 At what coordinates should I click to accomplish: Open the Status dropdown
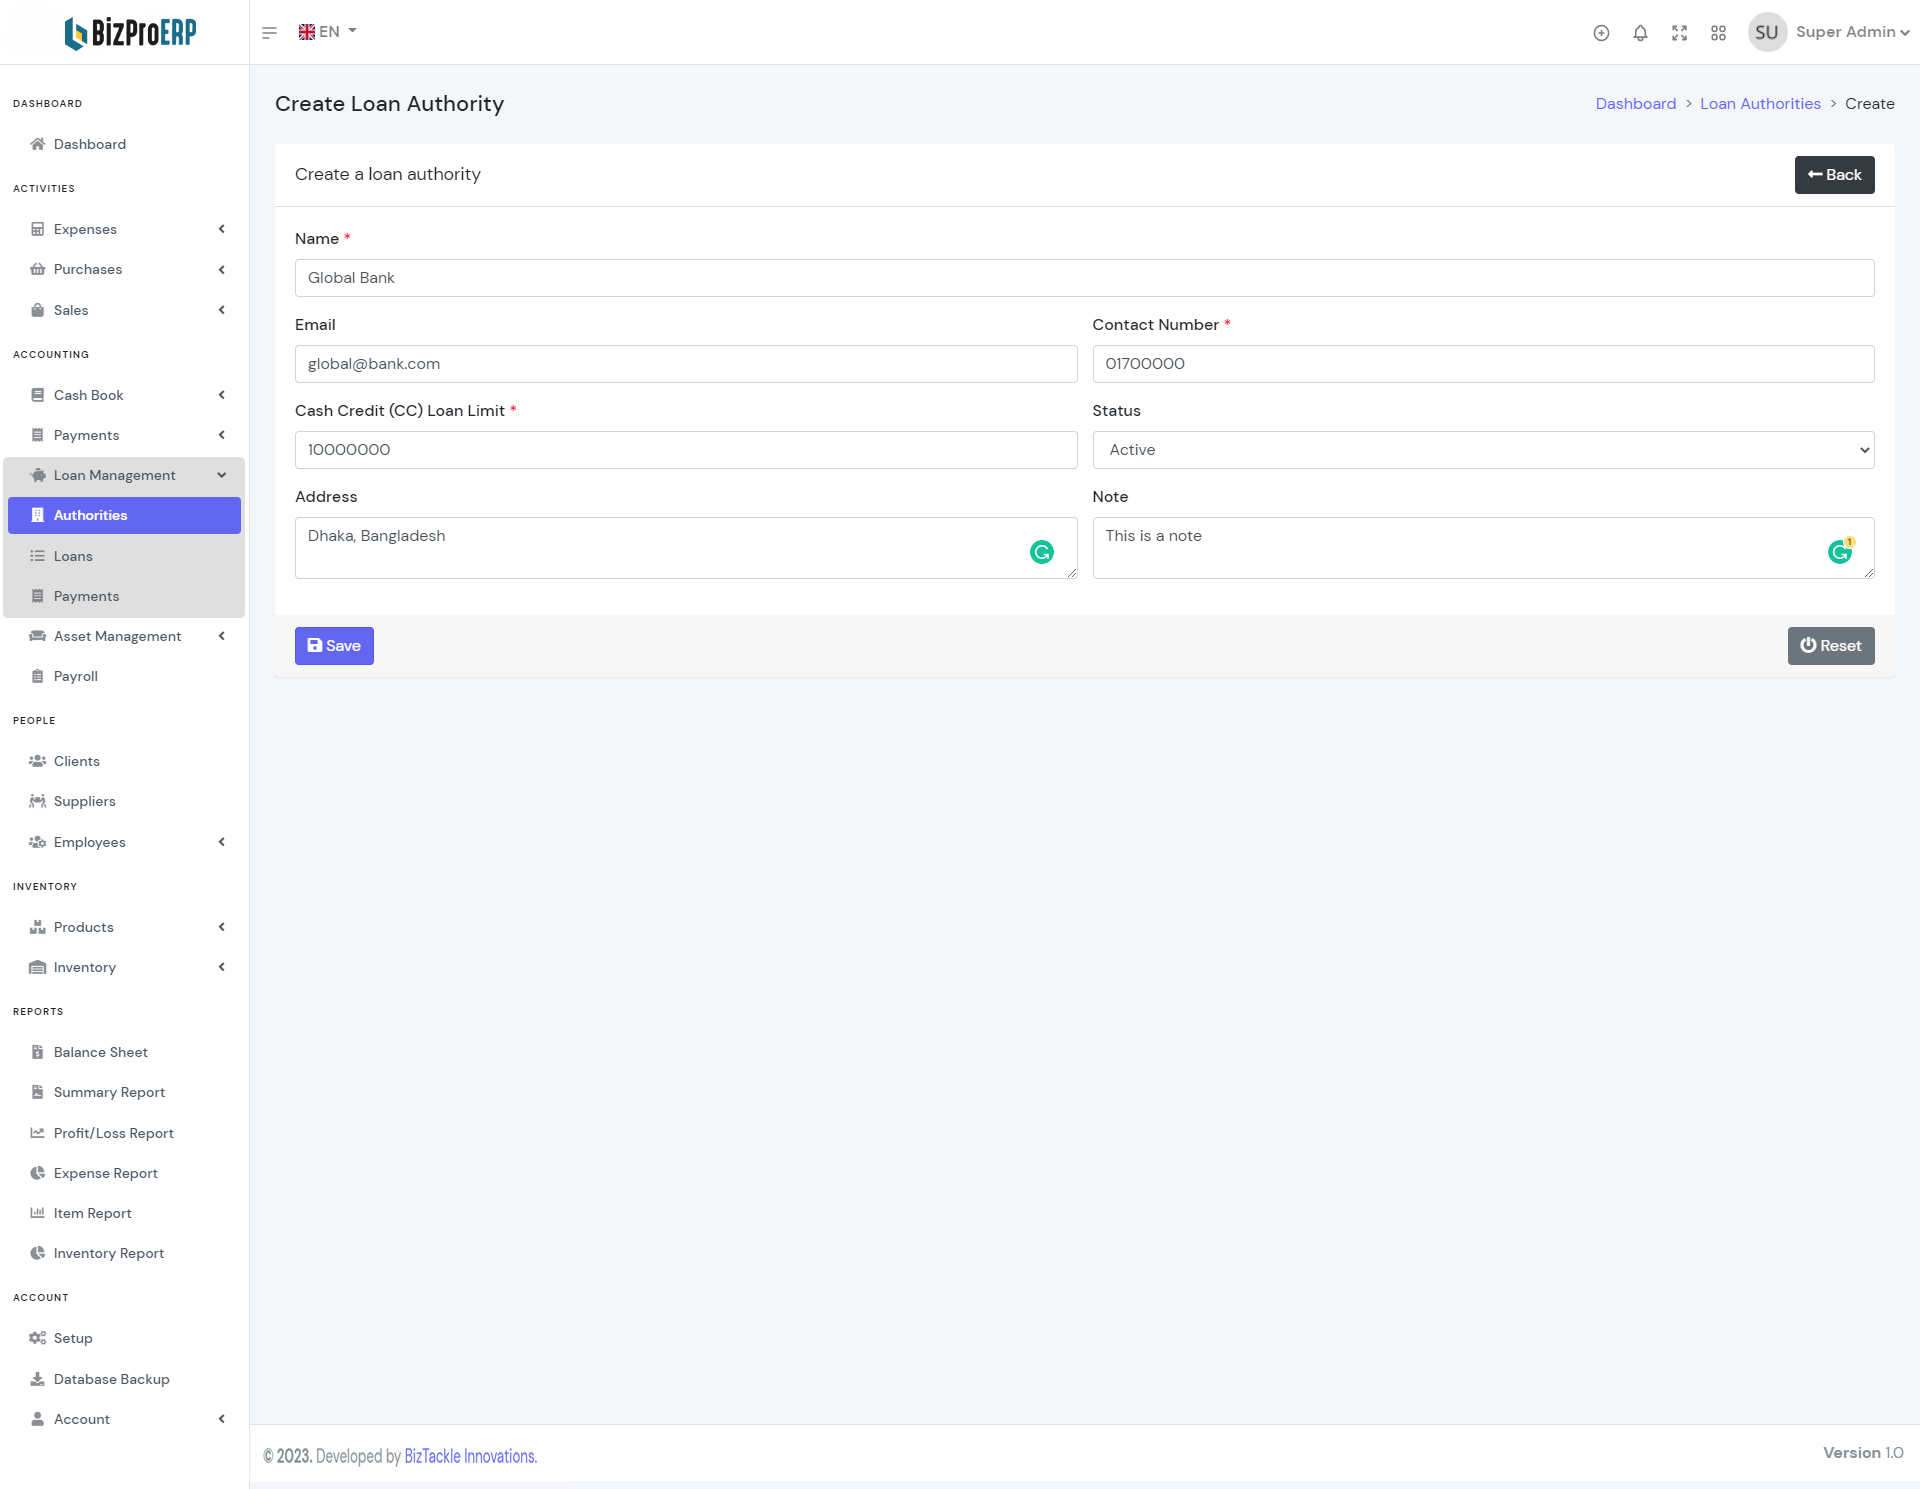click(x=1482, y=450)
